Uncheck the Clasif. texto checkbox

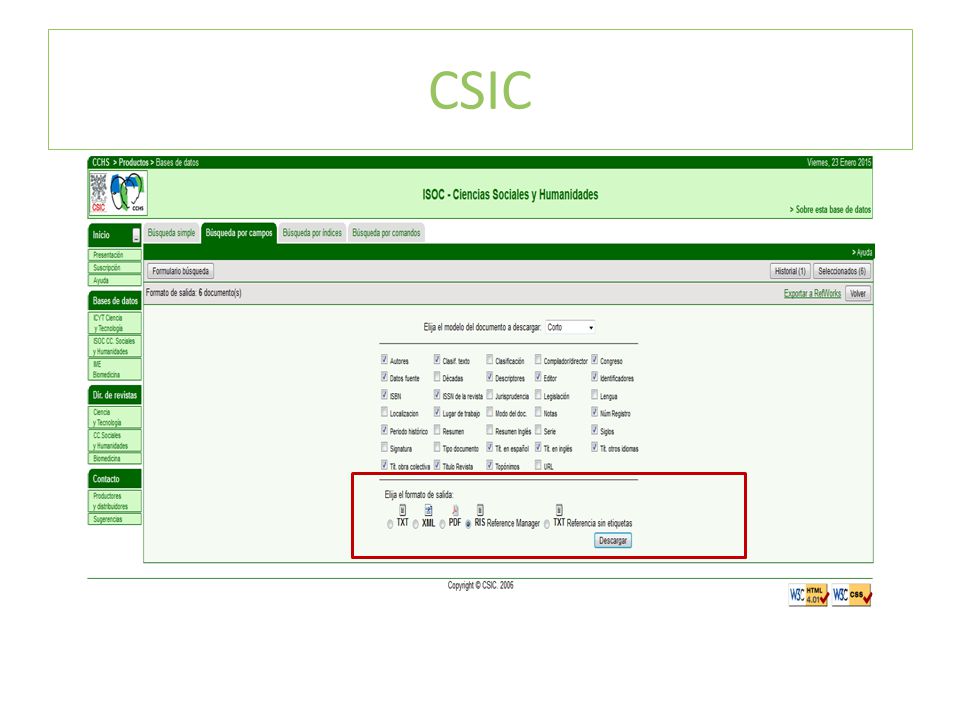click(x=437, y=359)
